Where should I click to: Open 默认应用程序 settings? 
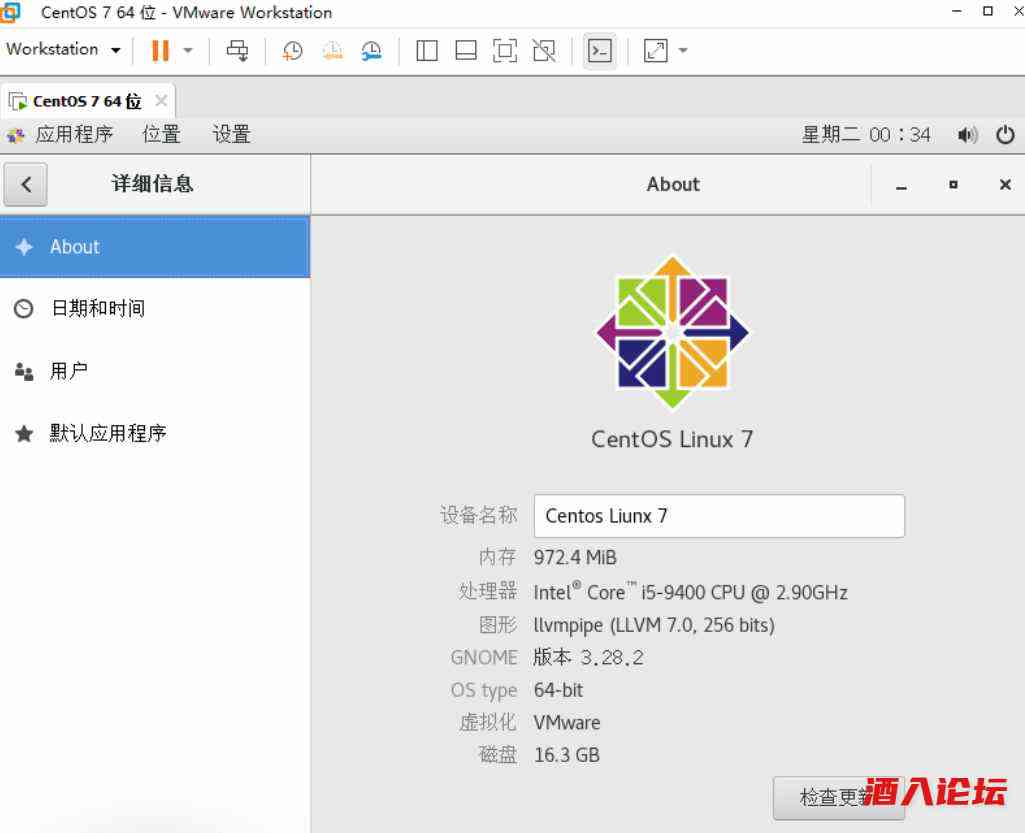click(x=155, y=433)
